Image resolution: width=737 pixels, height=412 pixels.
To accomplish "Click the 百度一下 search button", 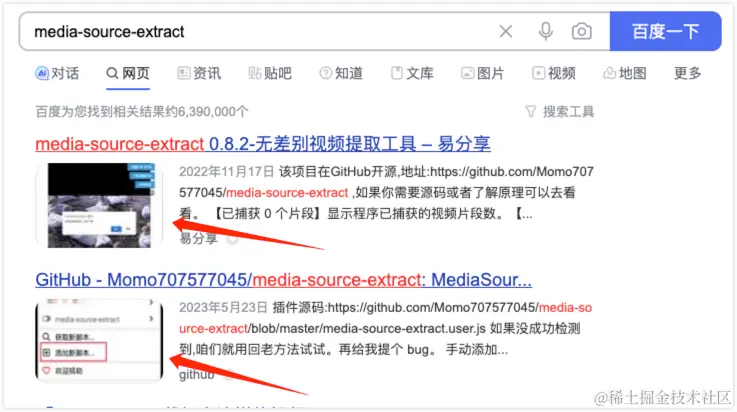I will 665,31.
